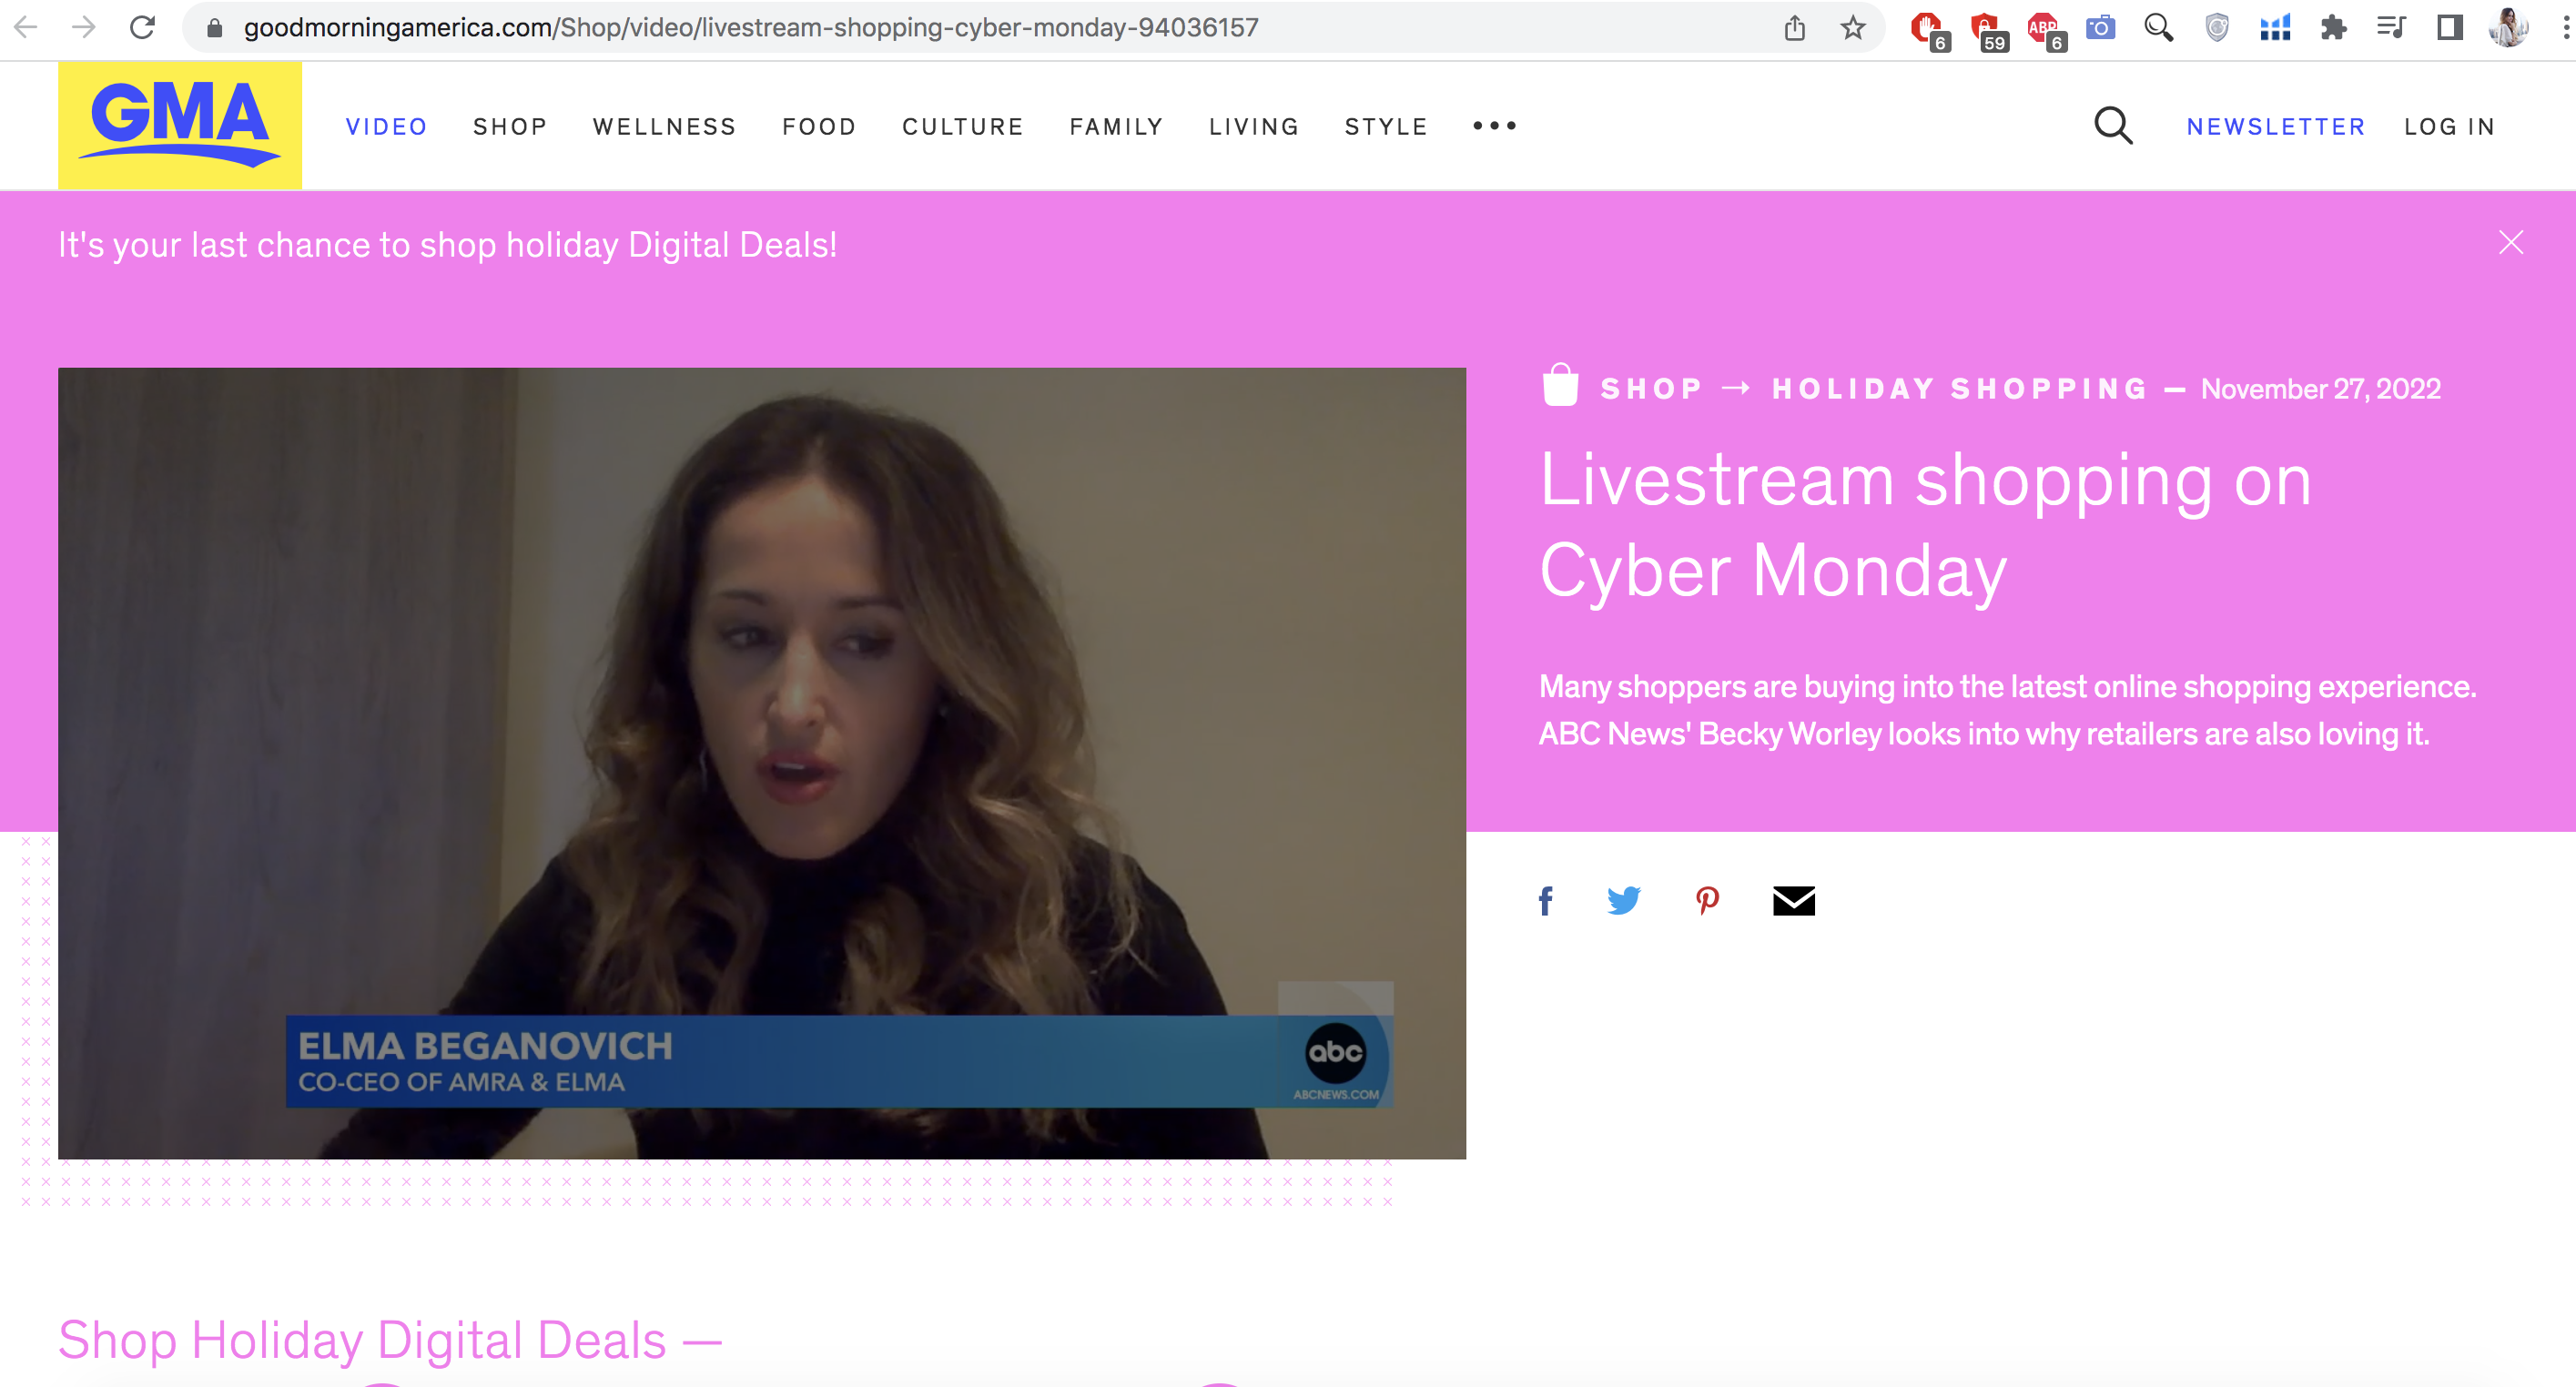The width and height of the screenshot is (2576, 1387).
Task: Open the SHOP nav item
Action: 510,127
